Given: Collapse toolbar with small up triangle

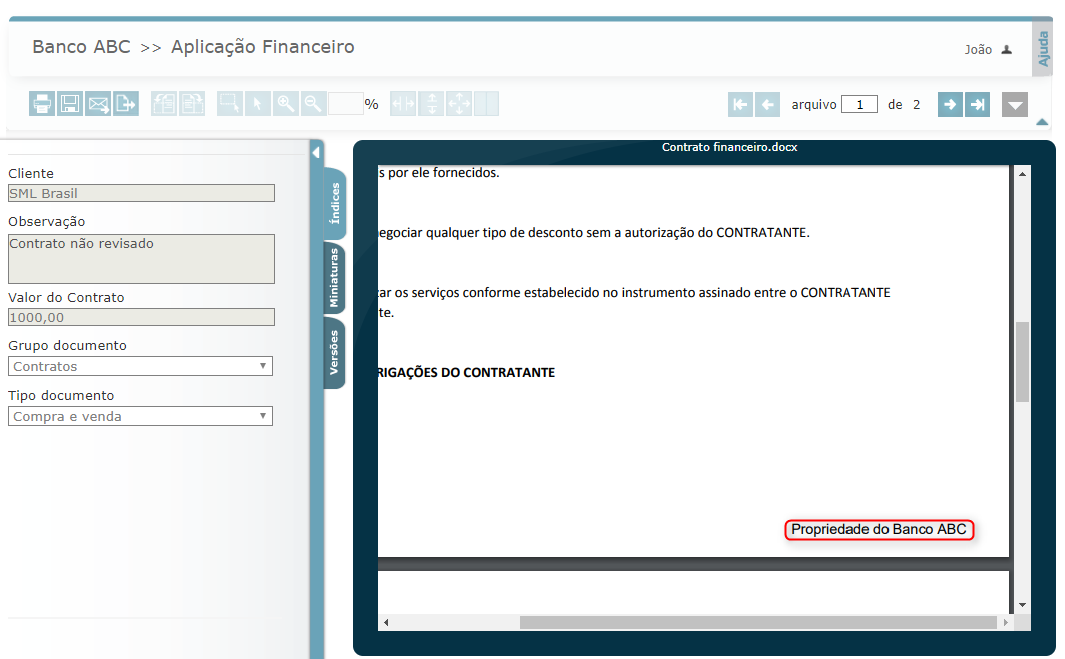Looking at the screenshot, I should tap(1042, 122).
